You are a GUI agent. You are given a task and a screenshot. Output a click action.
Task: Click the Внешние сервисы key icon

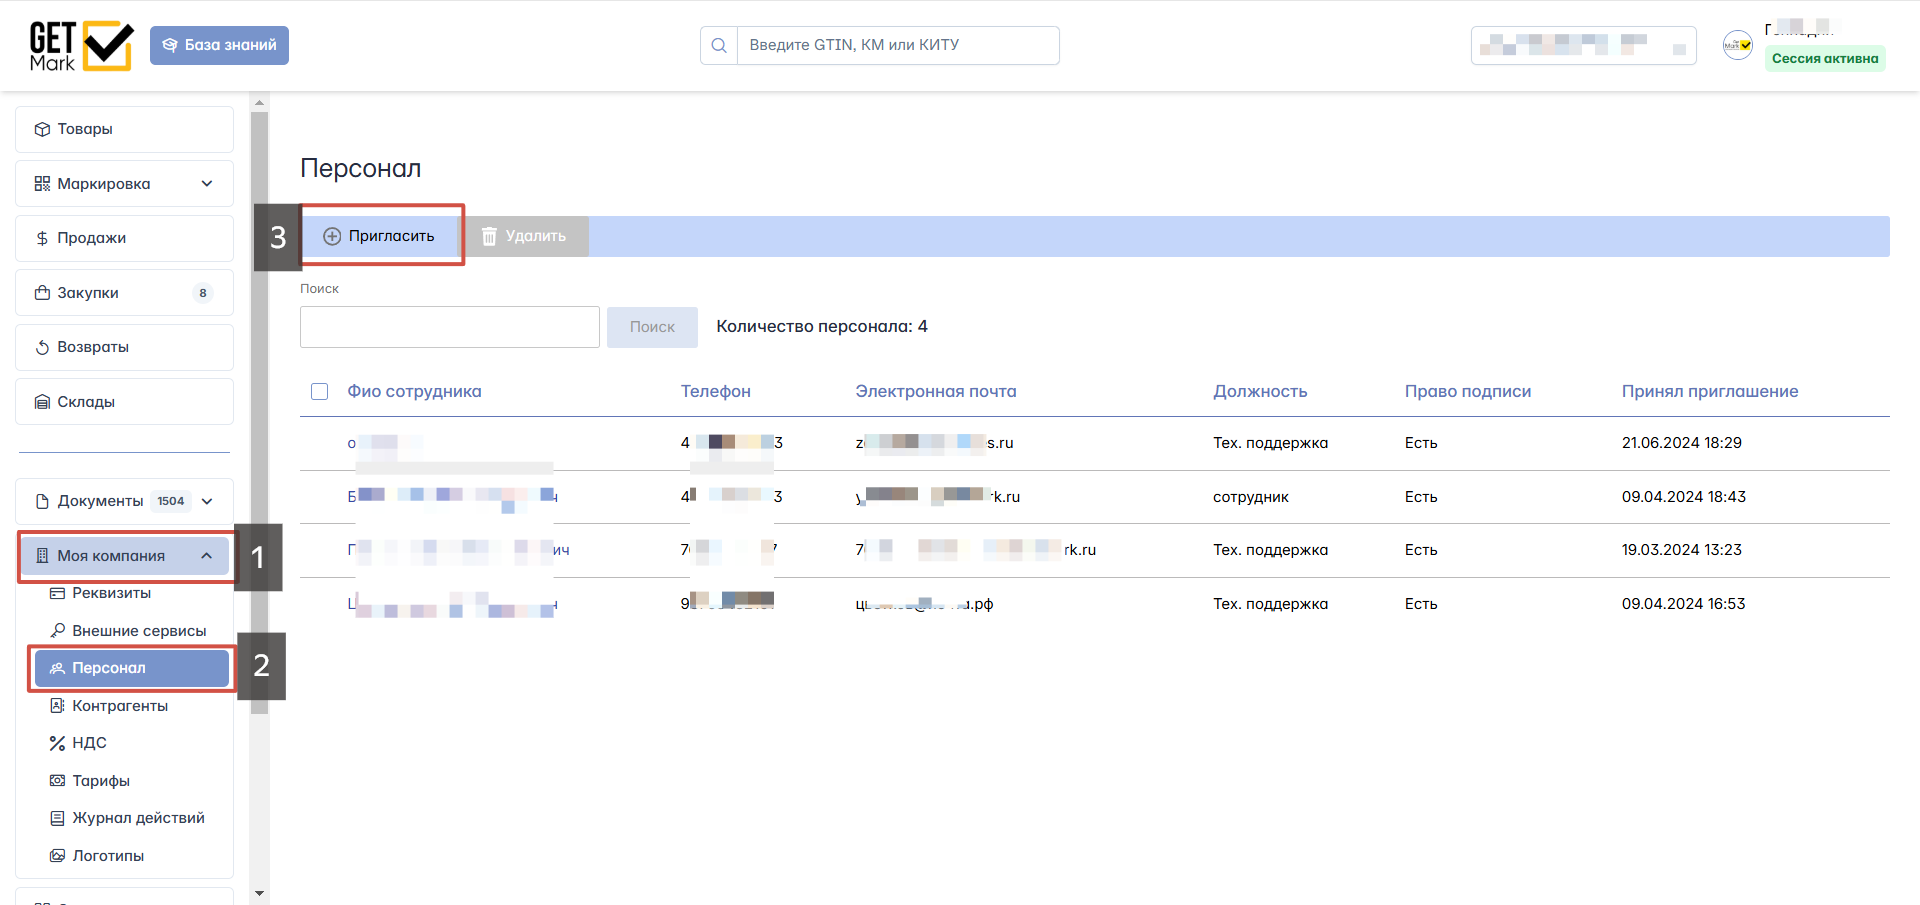(57, 631)
